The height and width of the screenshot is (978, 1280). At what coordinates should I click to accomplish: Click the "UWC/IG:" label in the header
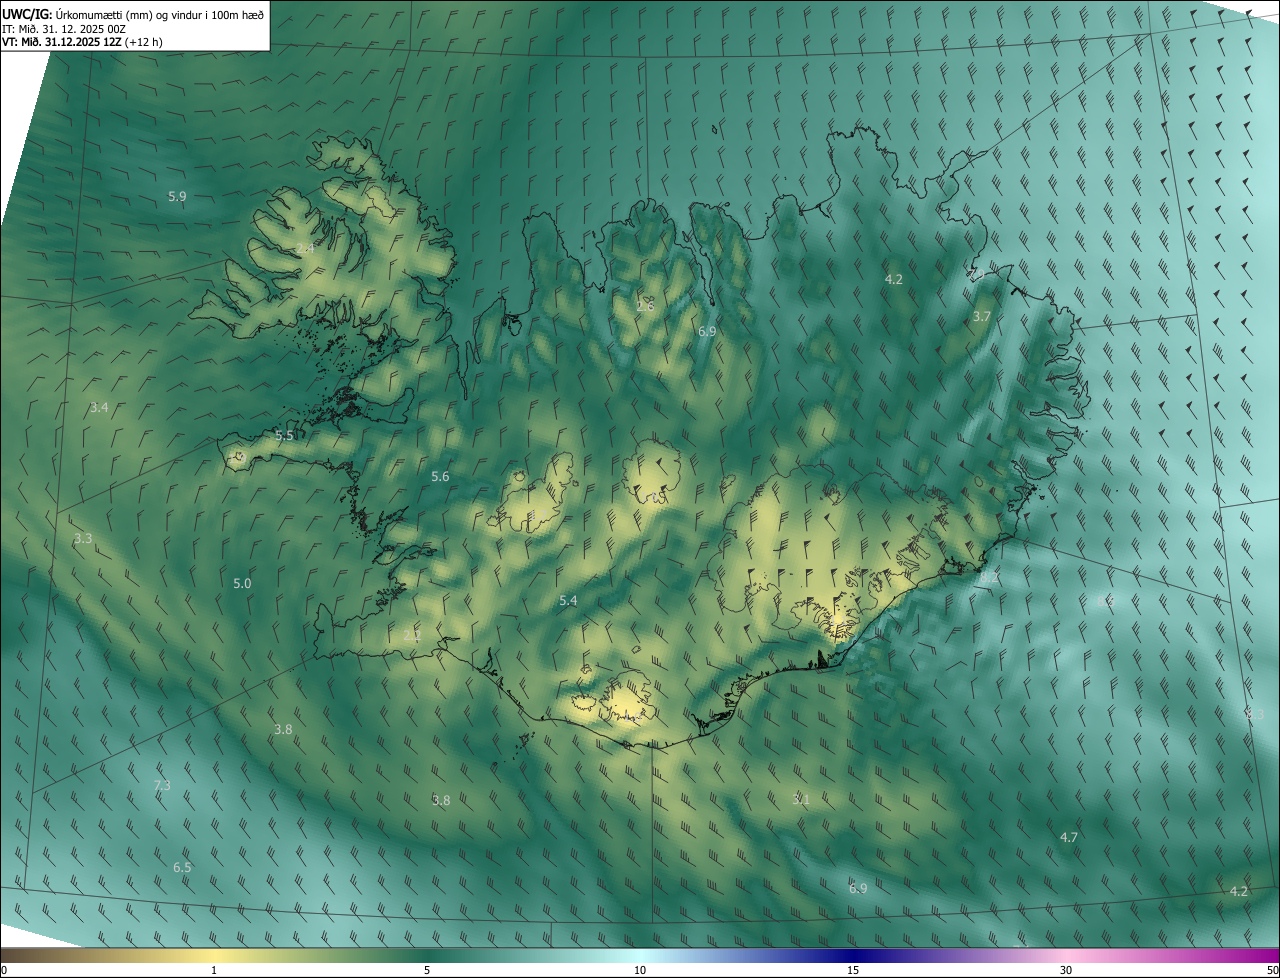pos(27,14)
